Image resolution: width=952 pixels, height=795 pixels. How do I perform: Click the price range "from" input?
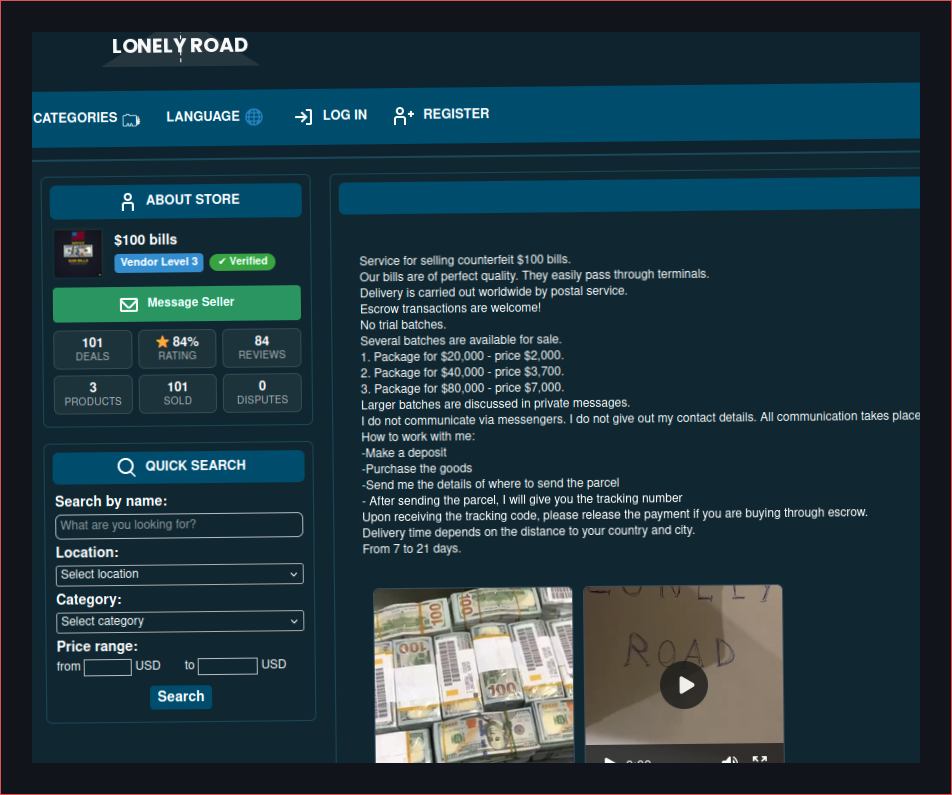pos(107,667)
